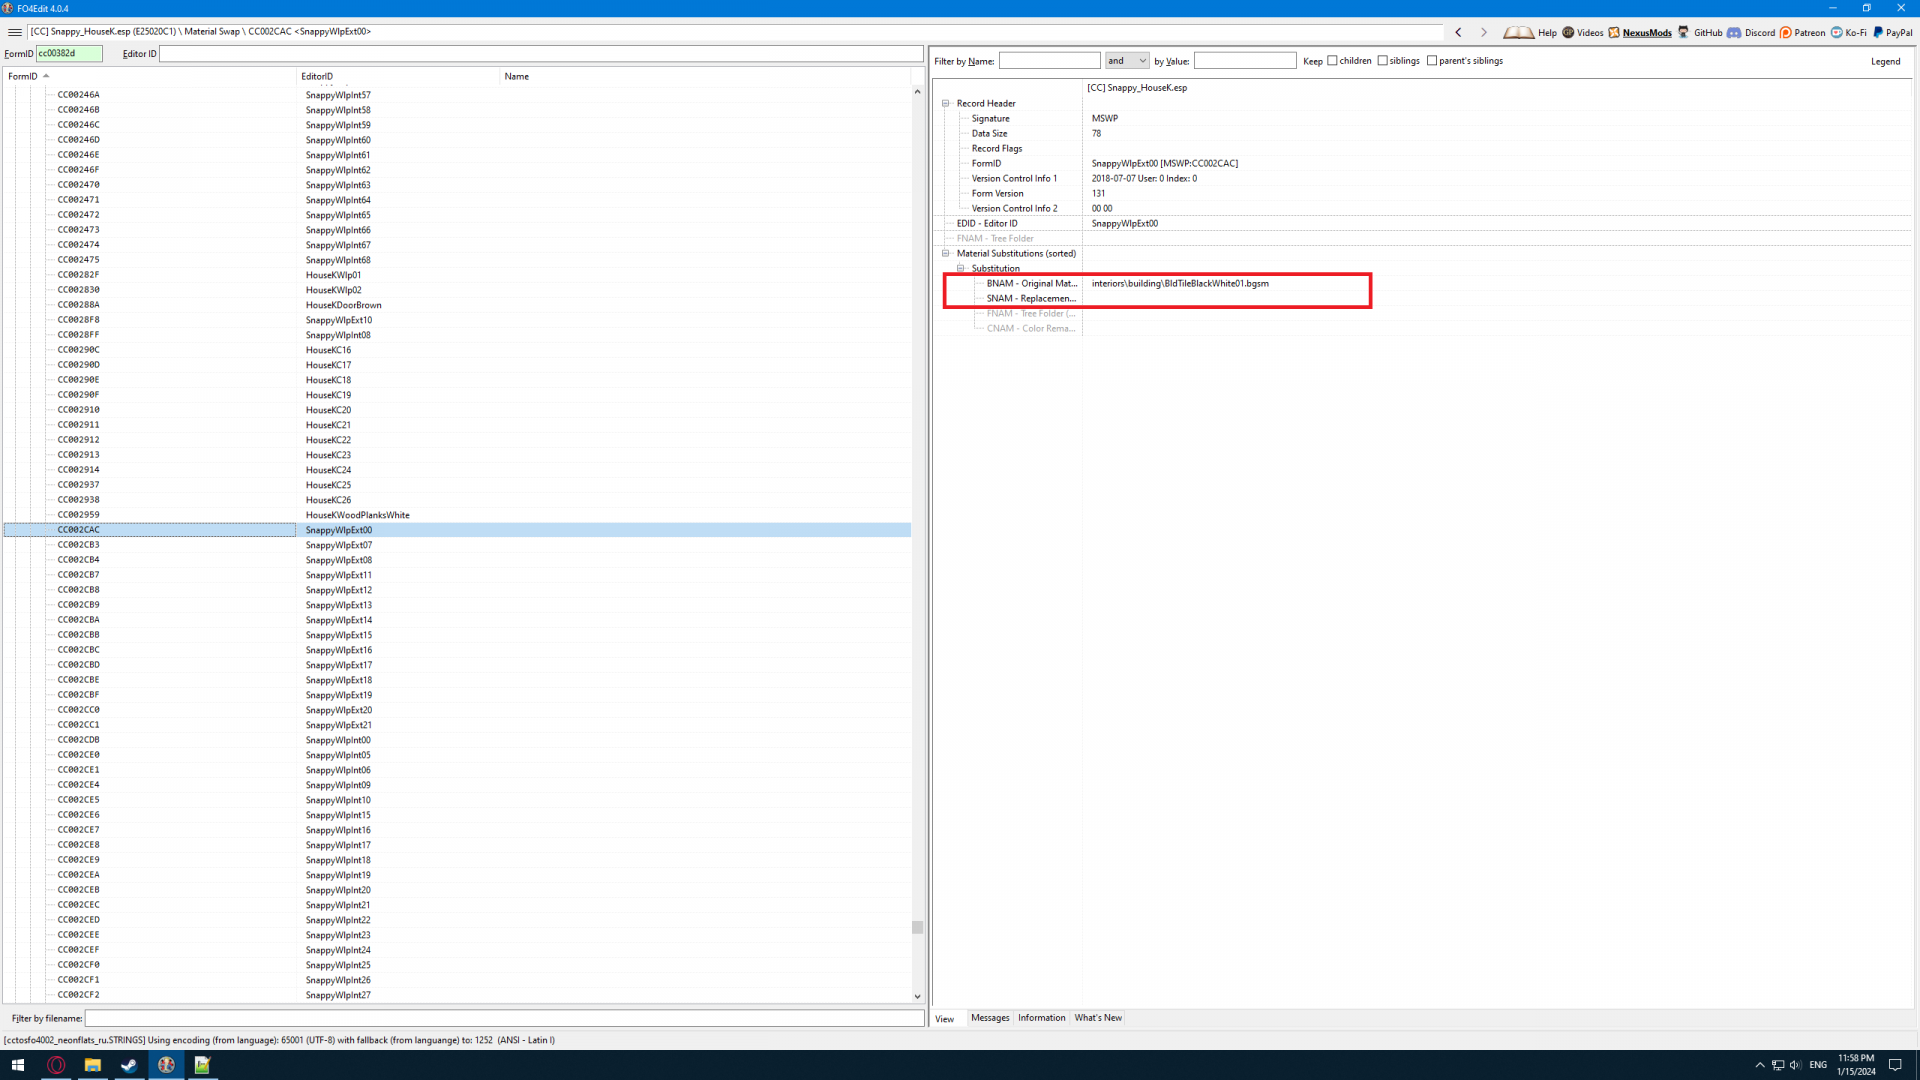
Task: Open the Discord link
Action: pos(1759,32)
